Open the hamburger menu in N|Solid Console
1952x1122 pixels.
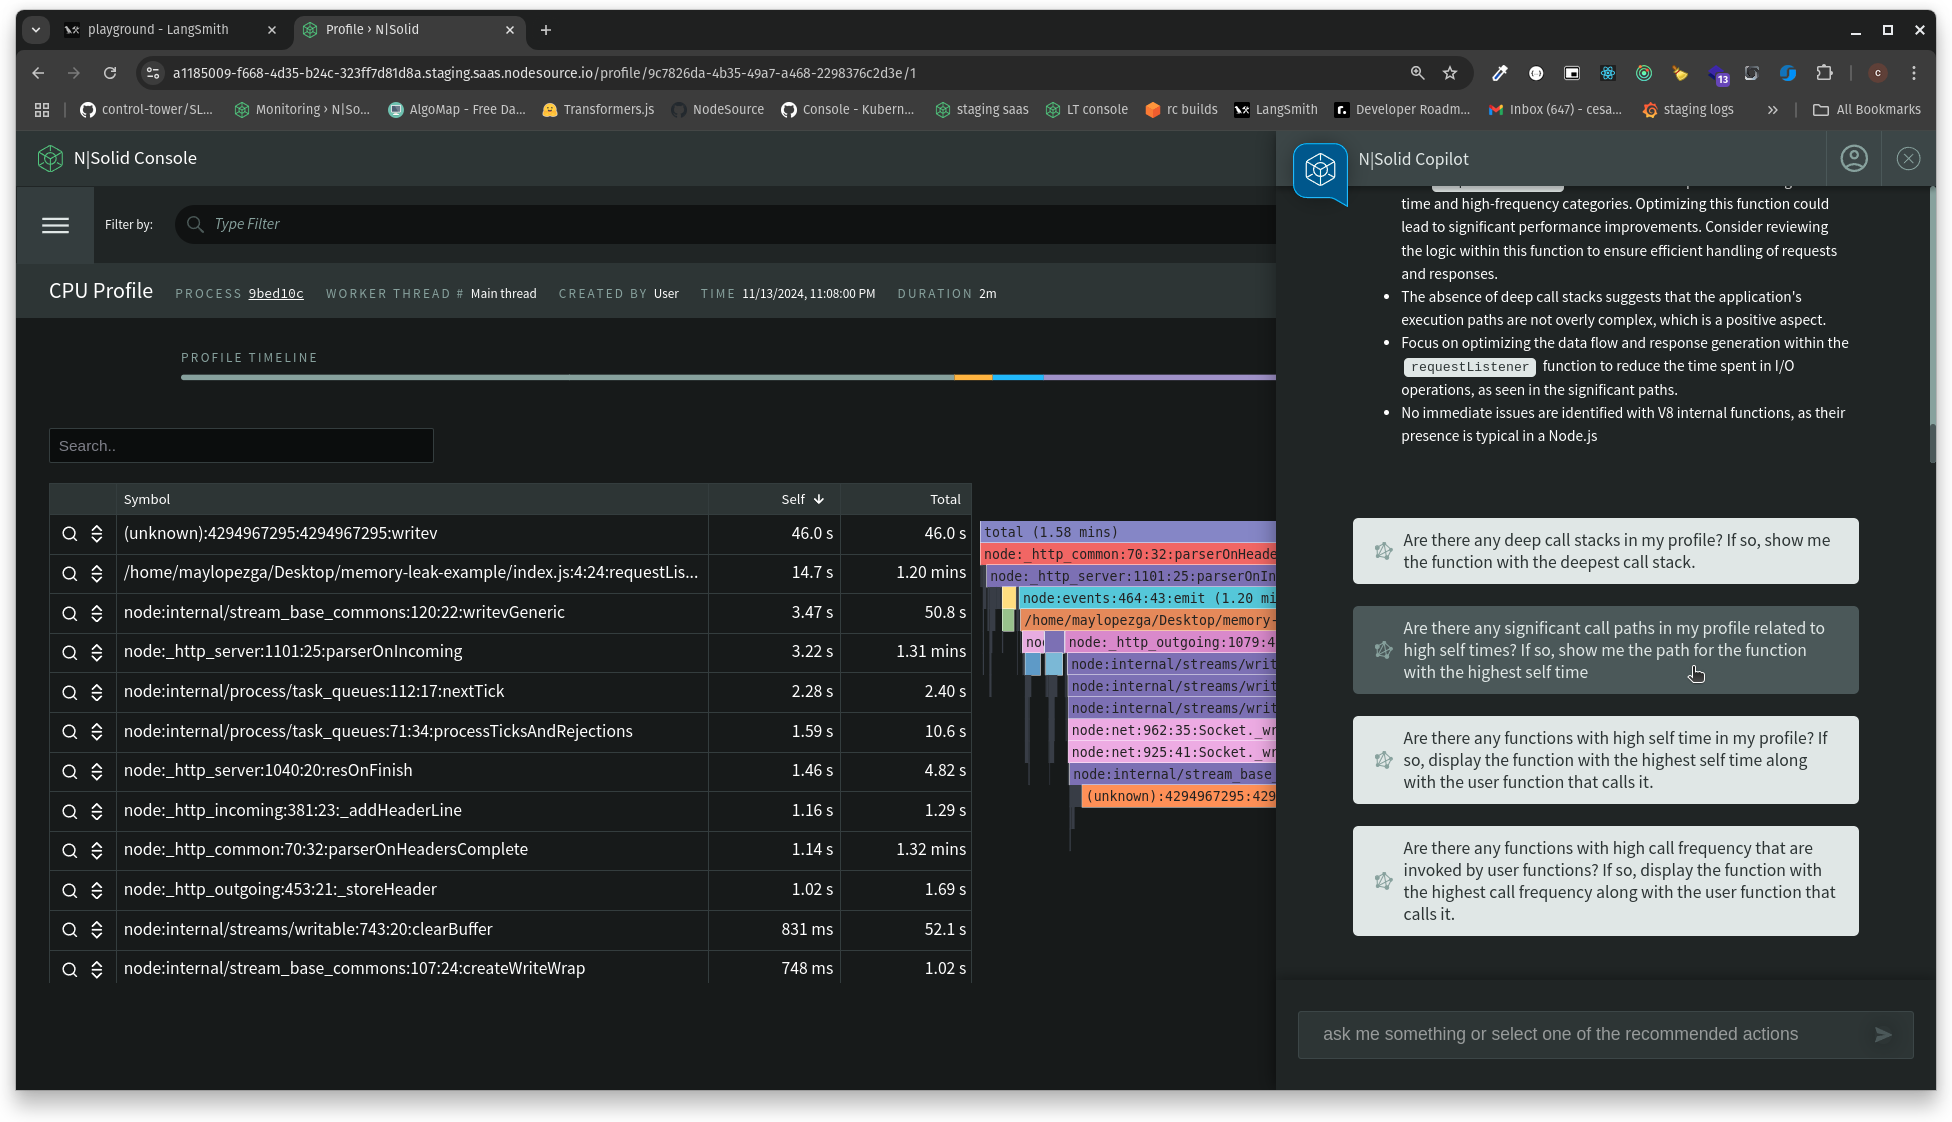(55, 225)
